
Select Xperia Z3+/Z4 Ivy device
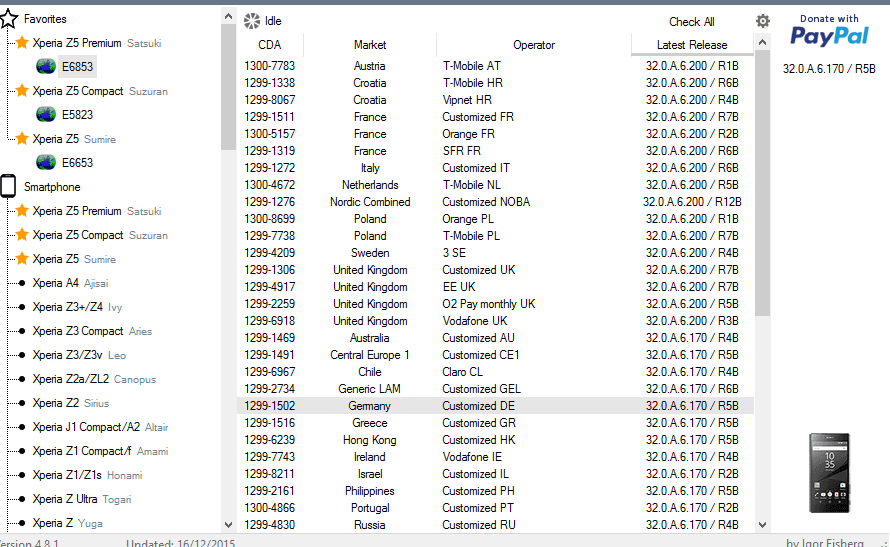pos(77,307)
